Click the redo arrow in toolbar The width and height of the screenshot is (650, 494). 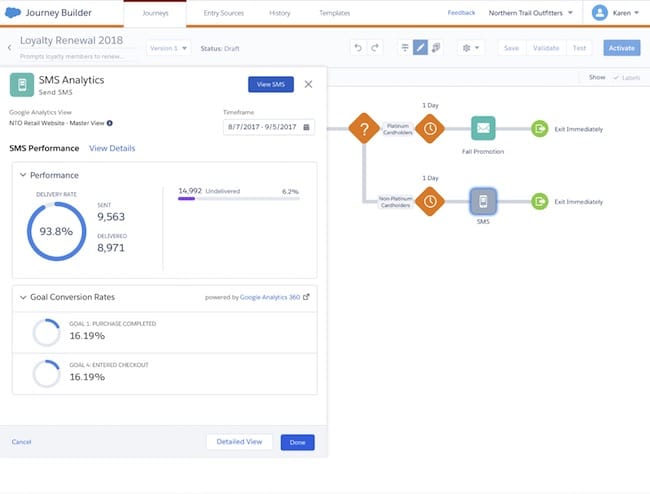[x=375, y=48]
